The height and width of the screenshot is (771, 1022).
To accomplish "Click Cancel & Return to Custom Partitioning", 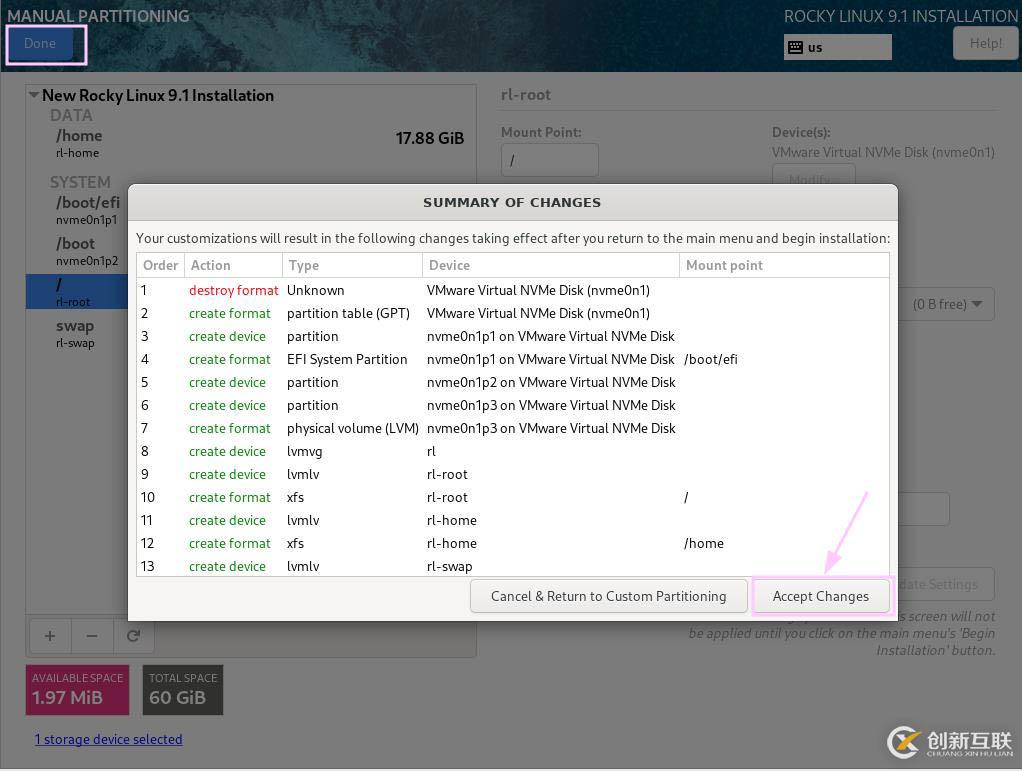I will 608,596.
